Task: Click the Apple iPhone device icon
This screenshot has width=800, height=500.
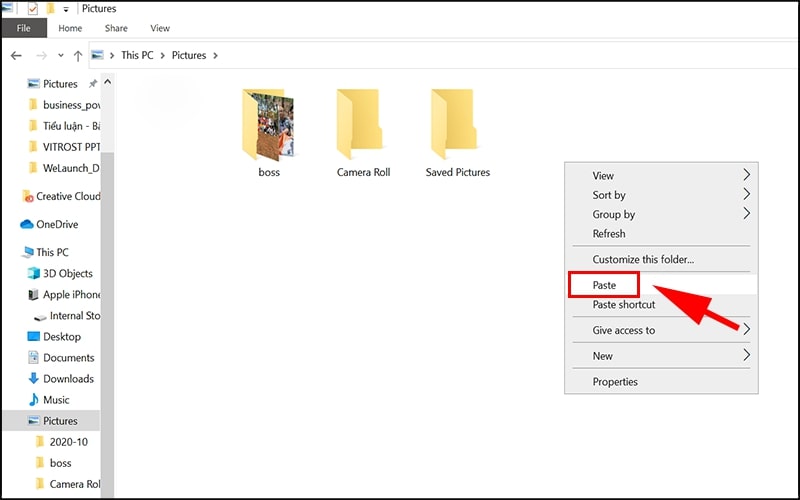Action: 34,294
